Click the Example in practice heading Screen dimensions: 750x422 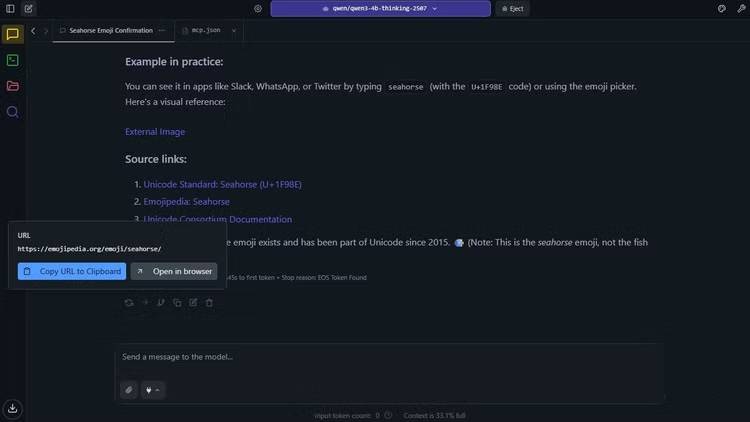point(174,62)
